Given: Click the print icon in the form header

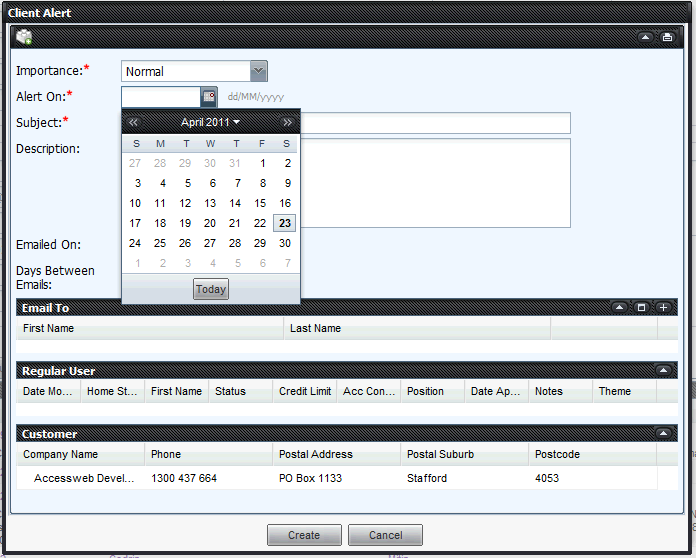Looking at the screenshot, I should pos(667,37).
